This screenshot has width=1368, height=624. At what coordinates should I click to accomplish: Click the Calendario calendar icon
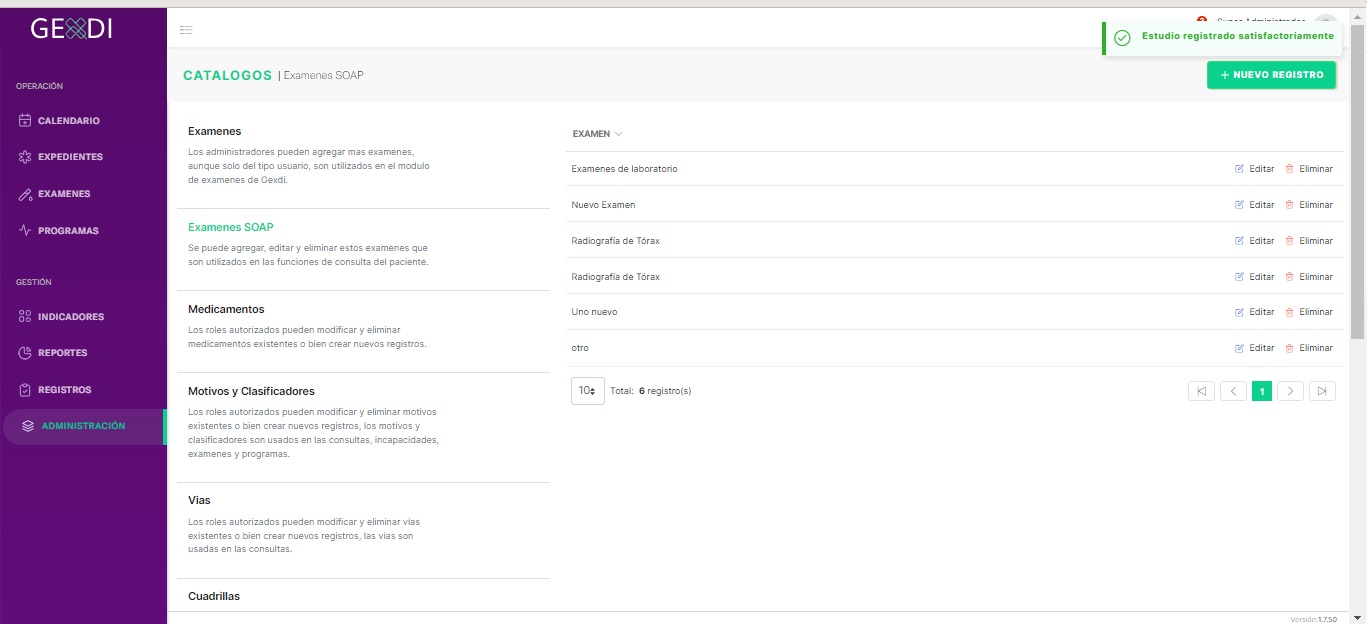tap(26, 121)
